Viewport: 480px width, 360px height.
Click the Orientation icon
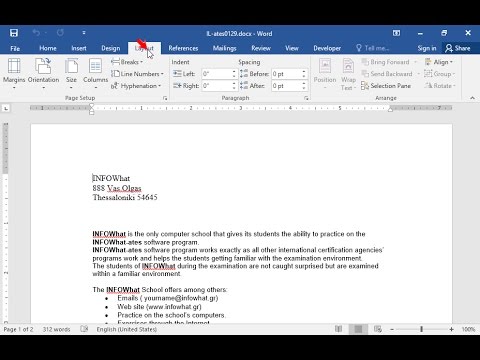point(43,66)
